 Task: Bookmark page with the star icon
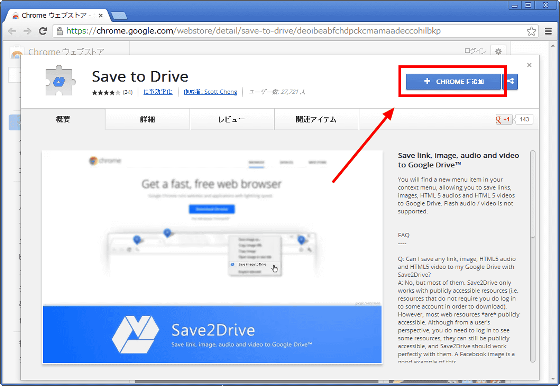pyautogui.click(x=531, y=31)
